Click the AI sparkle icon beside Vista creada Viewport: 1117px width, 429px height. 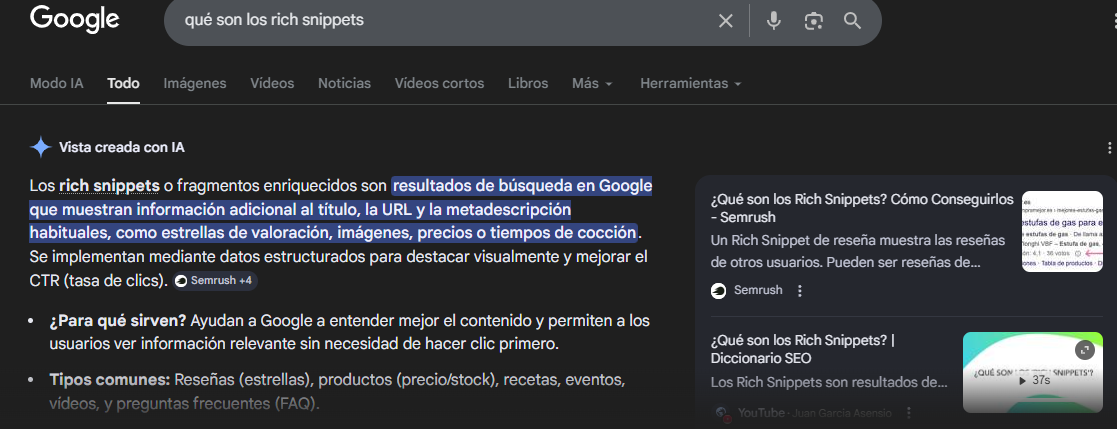coord(41,148)
